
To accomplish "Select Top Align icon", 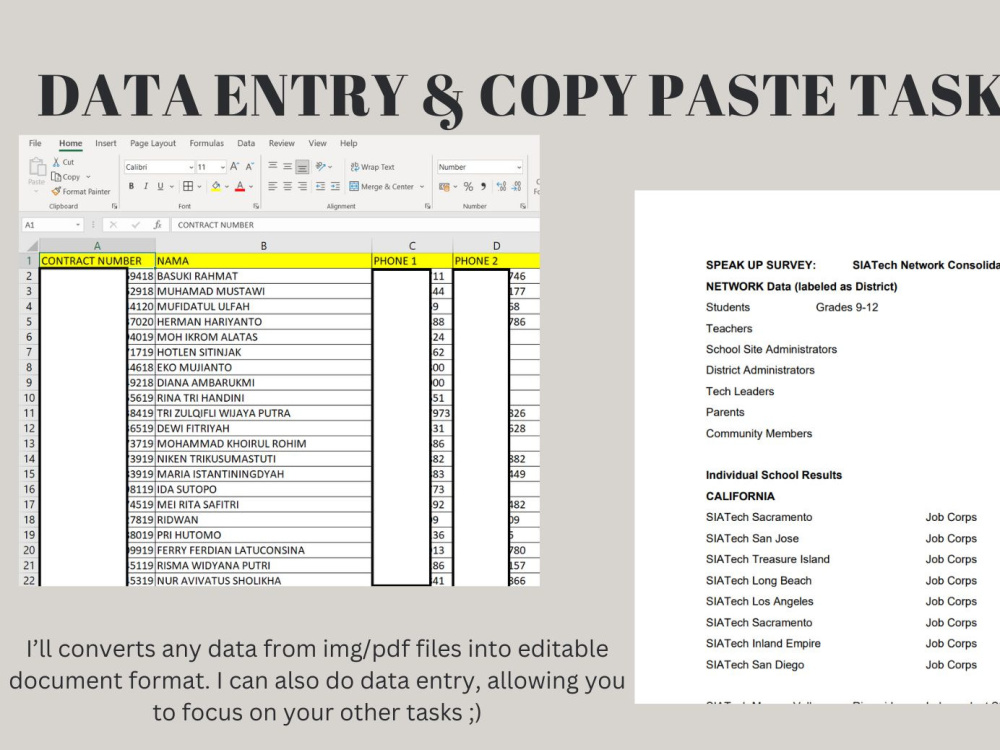I will 273,166.
